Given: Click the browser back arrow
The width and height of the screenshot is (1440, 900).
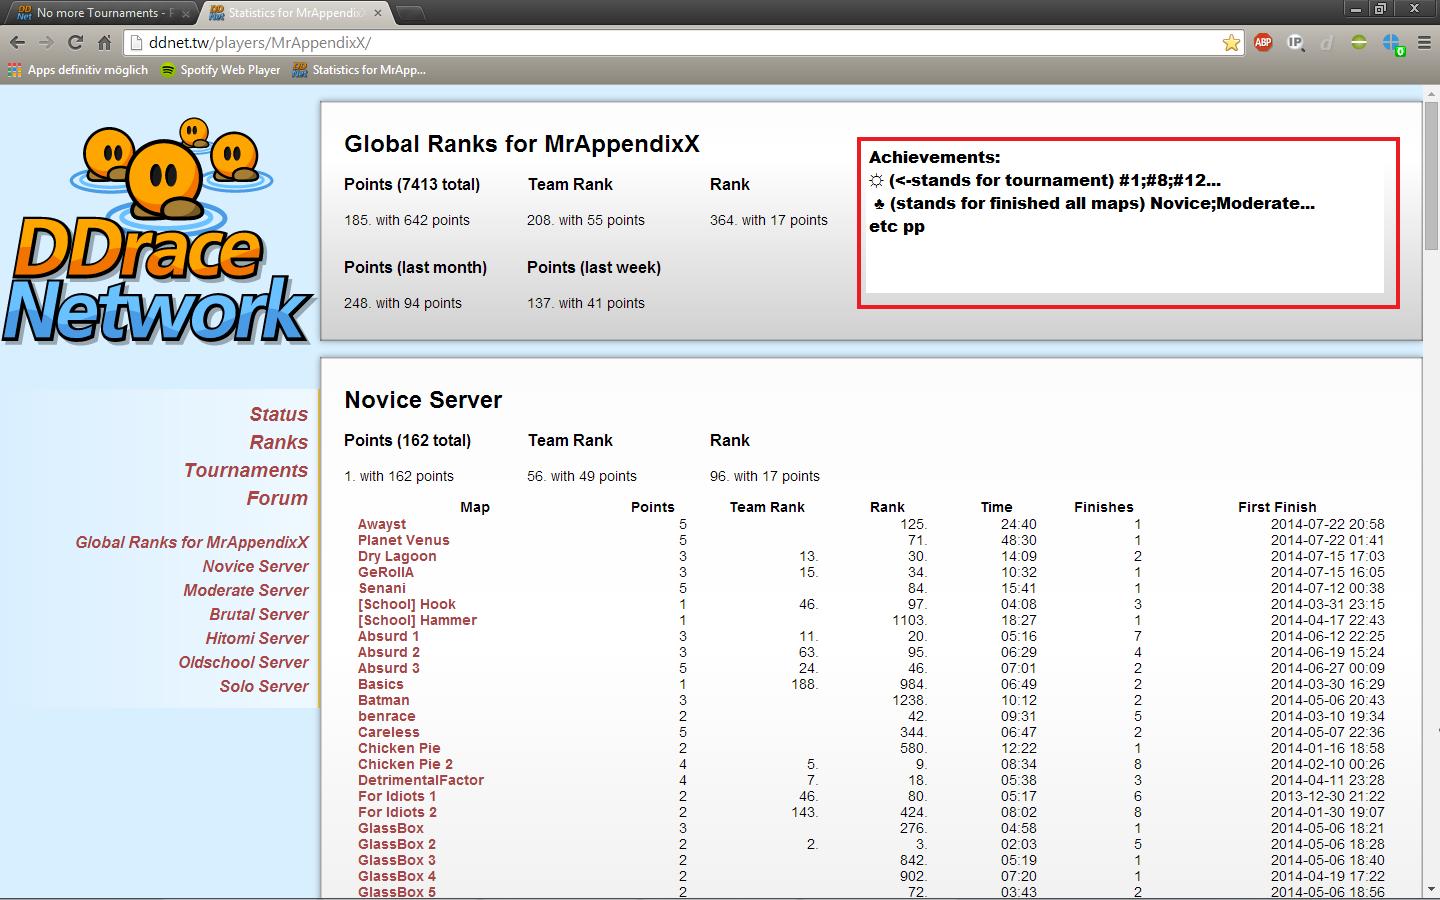Looking at the screenshot, I should coord(17,43).
